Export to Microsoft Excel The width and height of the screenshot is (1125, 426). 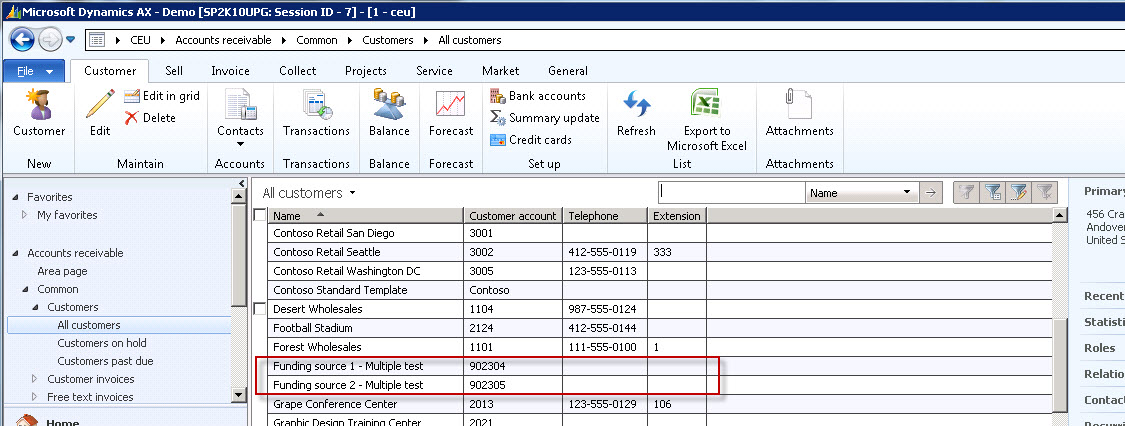pos(707,105)
